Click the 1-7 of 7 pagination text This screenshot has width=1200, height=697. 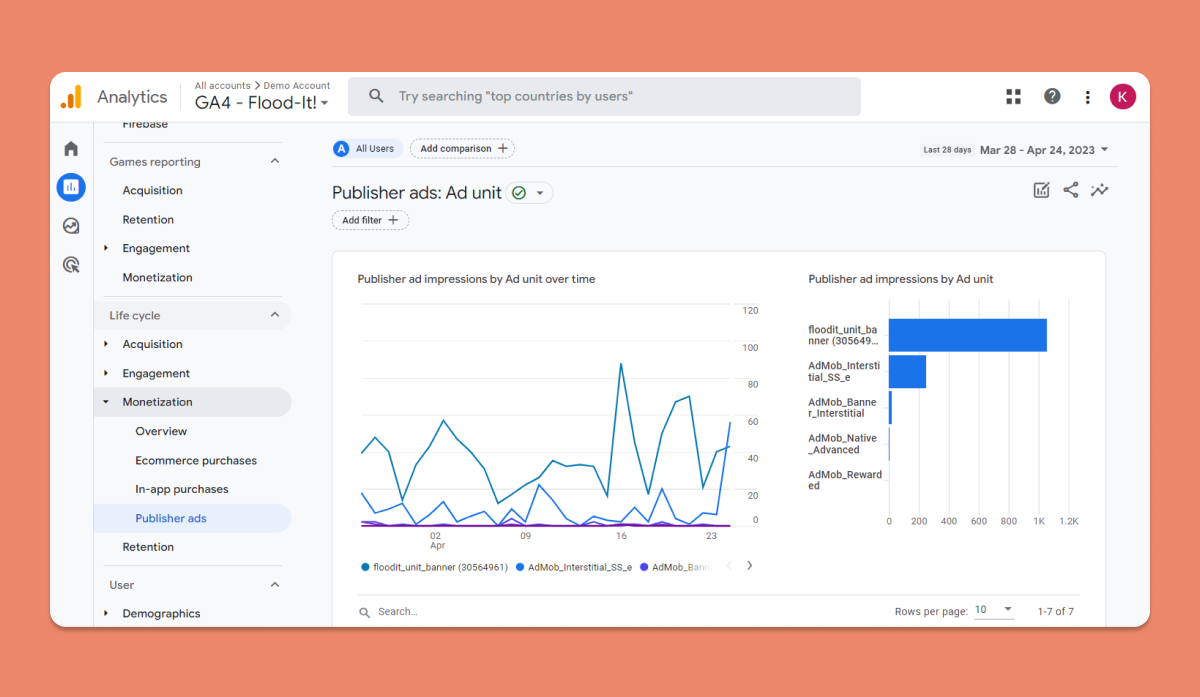pyautogui.click(x=1056, y=611)
